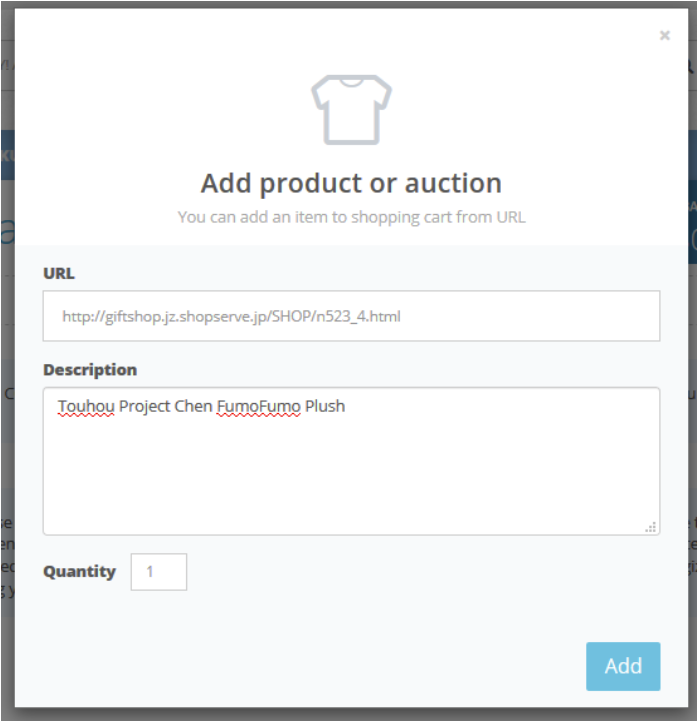Click the partially hidden search magnifier icon
The image size is (699, 721).
[690, 66]
